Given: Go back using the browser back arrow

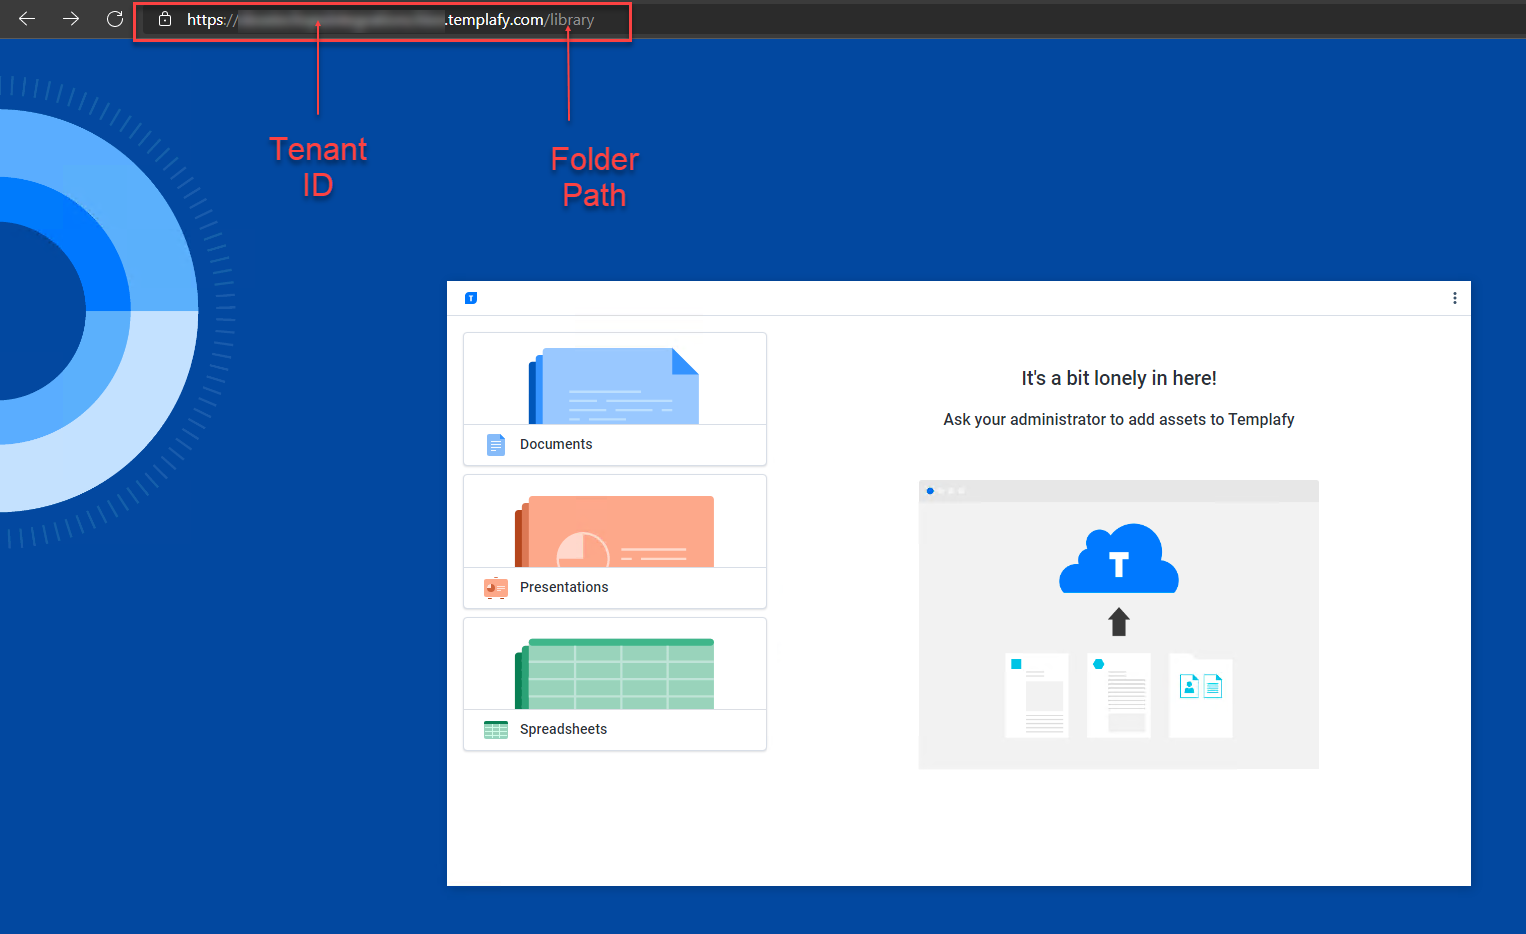Looking at the screenshot, I should point(27,19).
